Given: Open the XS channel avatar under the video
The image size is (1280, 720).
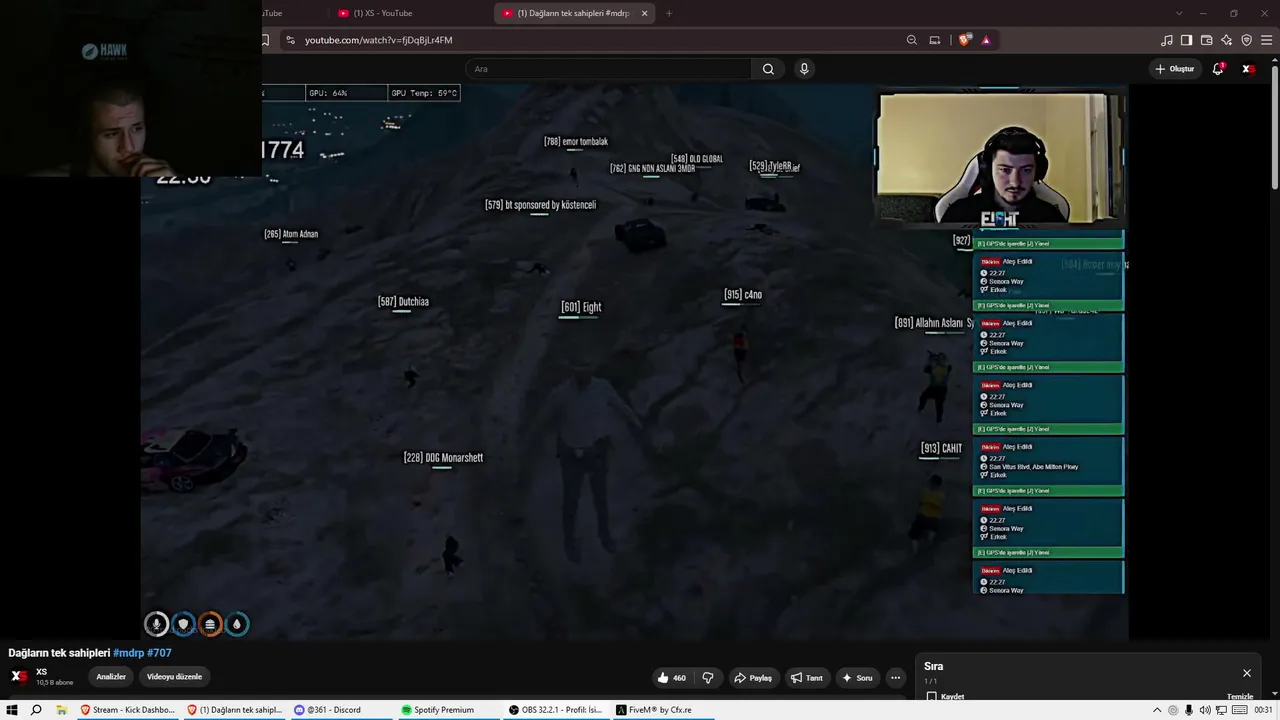Looking at the screenshot, I should [x=19, y=676].
